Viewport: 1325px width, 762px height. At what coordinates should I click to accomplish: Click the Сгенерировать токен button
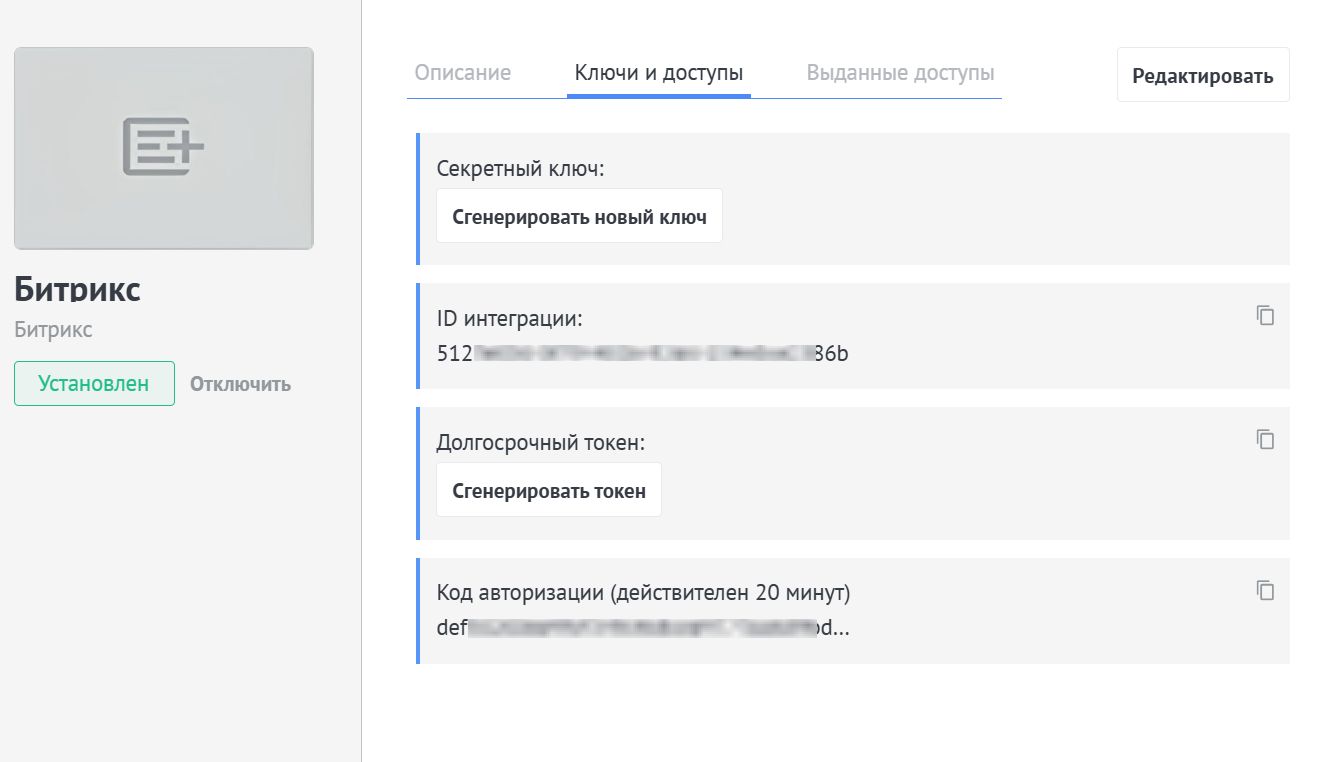click(548, 489)
